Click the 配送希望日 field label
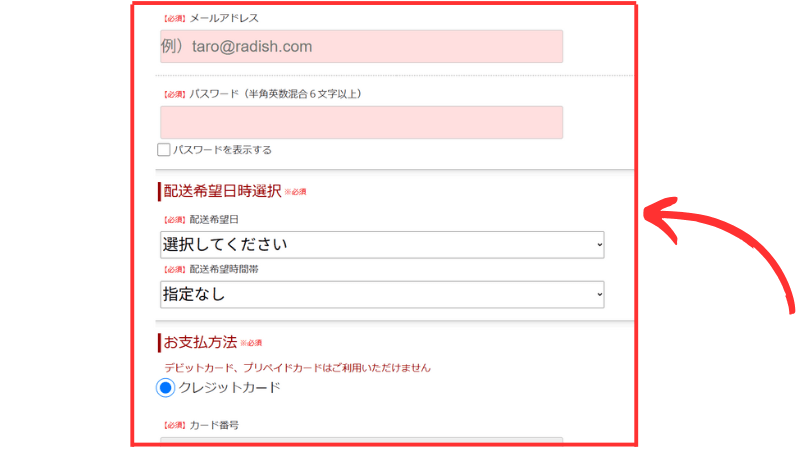 click(214, 219)
